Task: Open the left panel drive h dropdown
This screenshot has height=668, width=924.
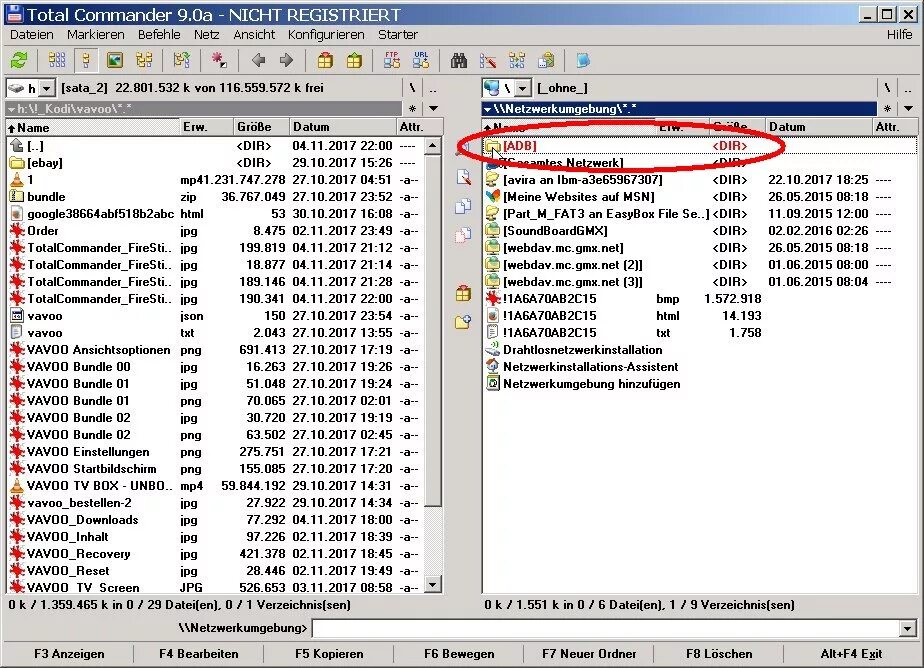Action: (47, 88)
